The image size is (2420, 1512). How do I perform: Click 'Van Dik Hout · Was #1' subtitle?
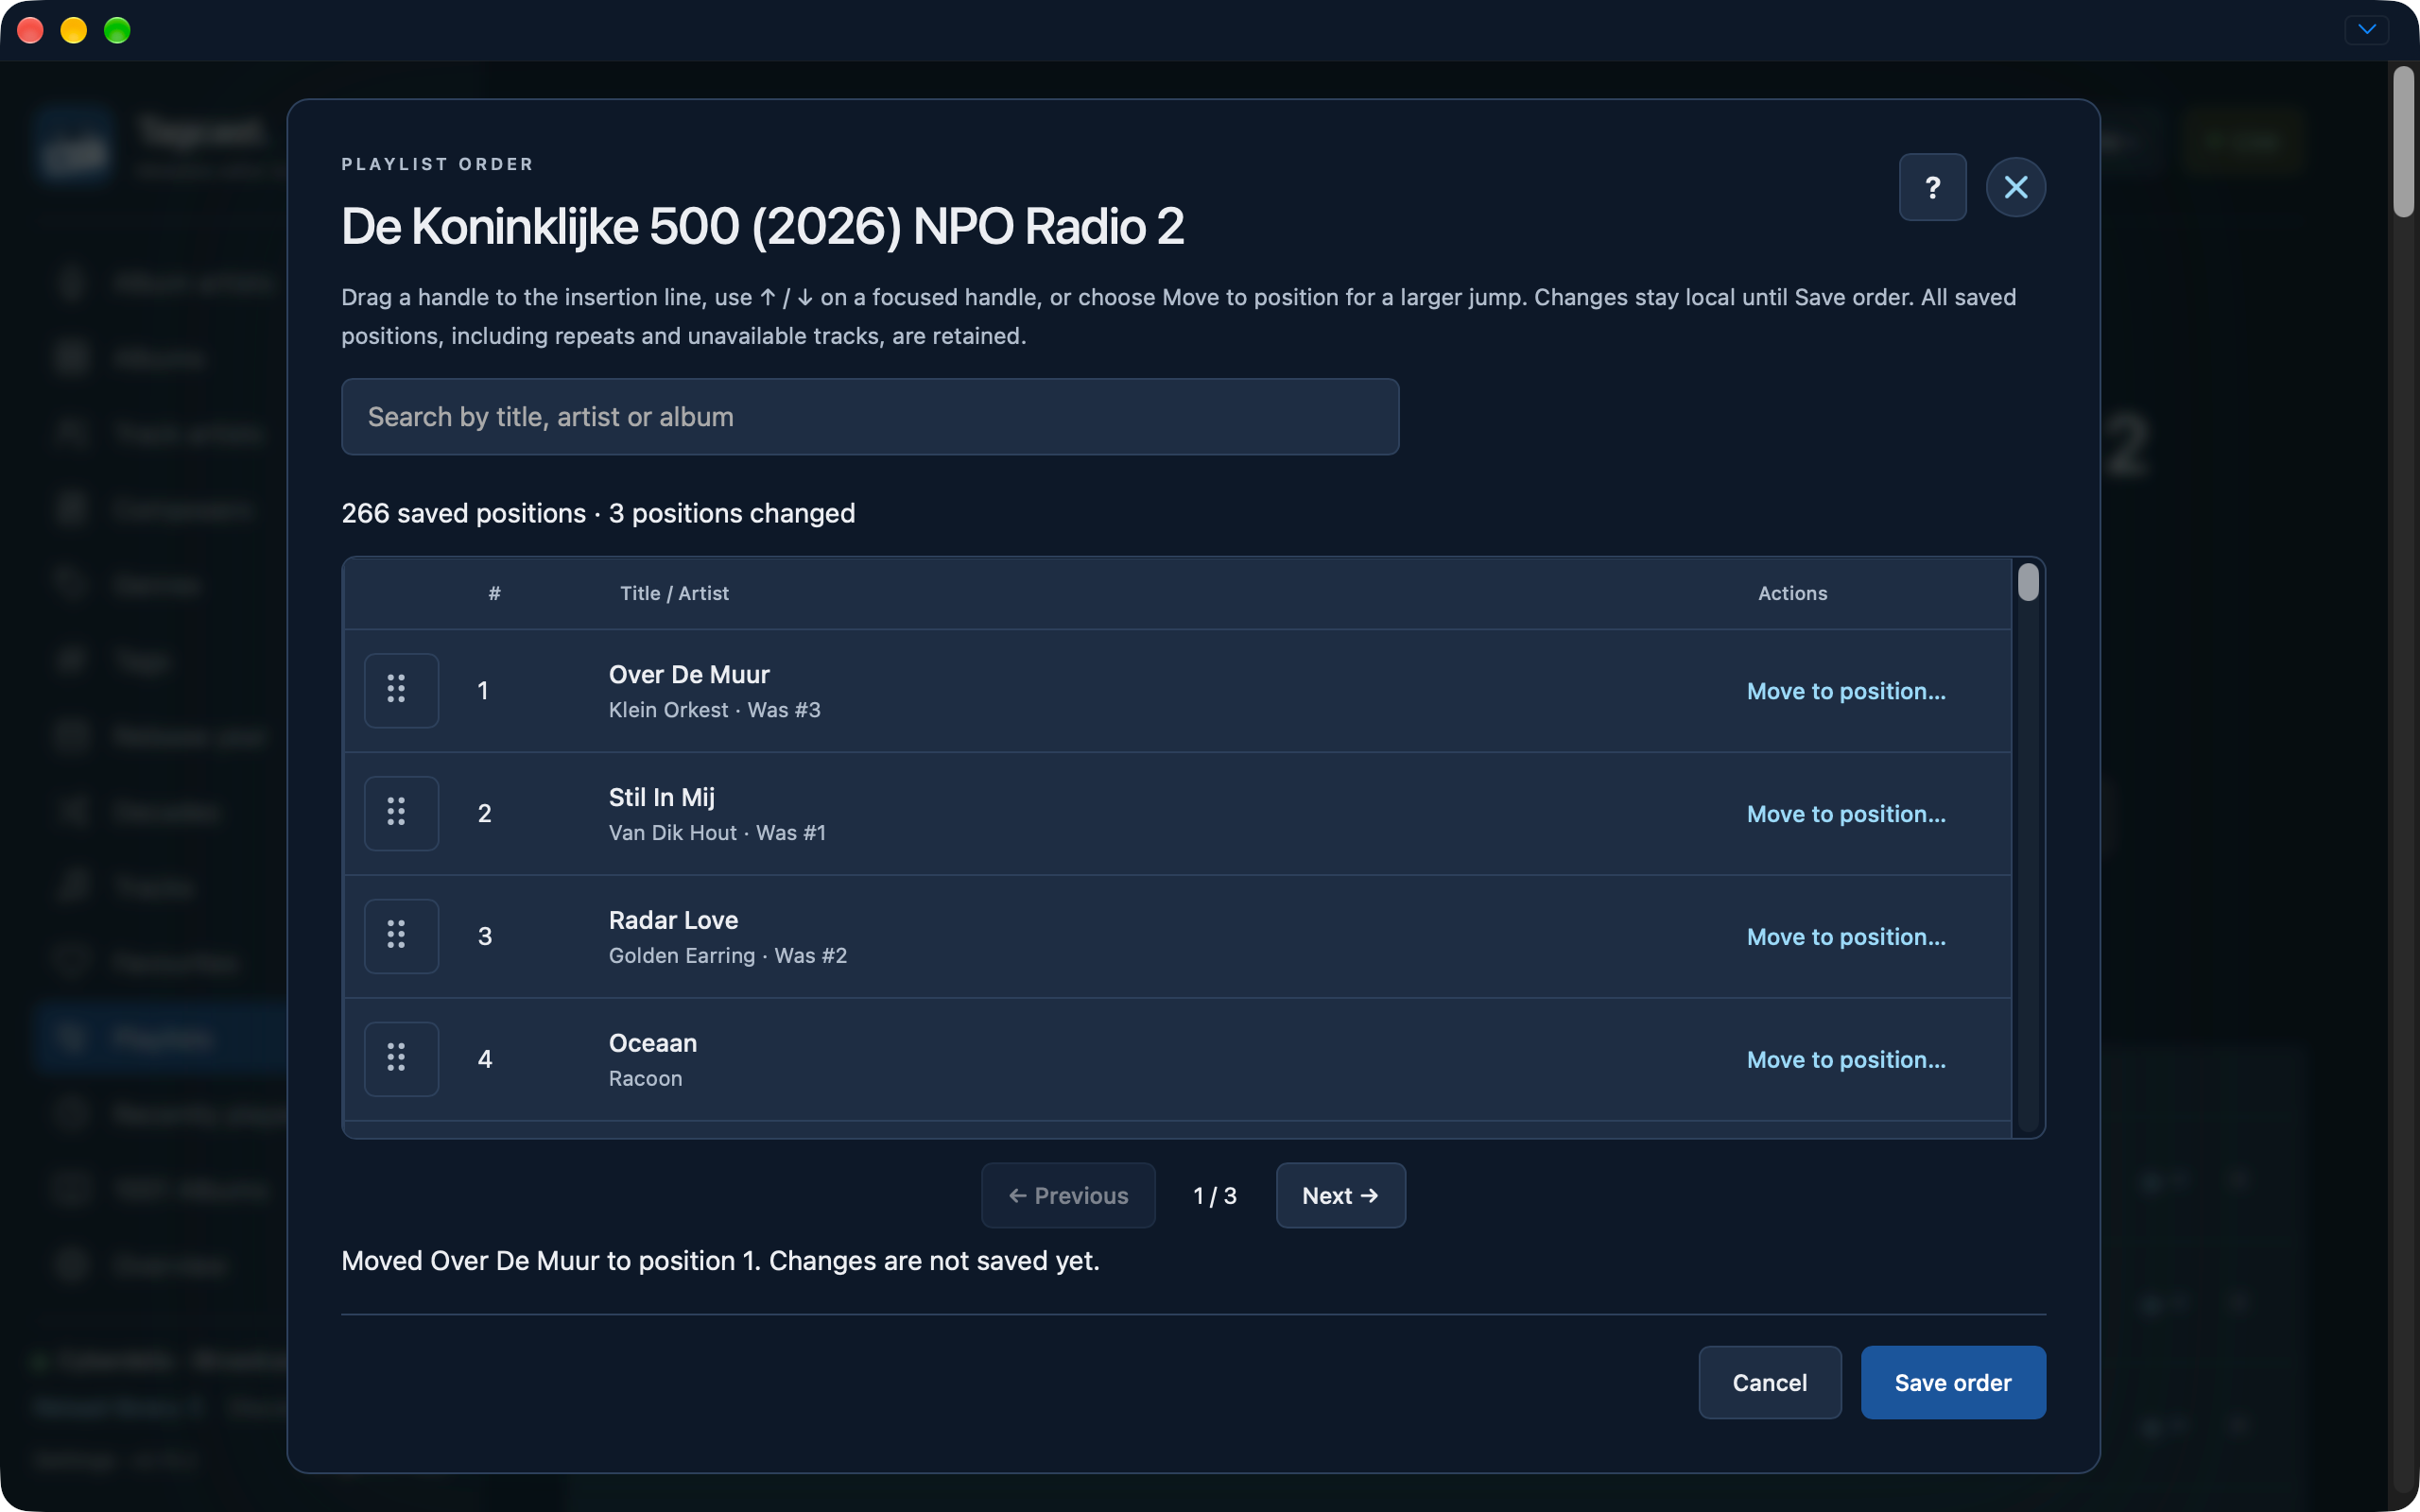(717, 833)
